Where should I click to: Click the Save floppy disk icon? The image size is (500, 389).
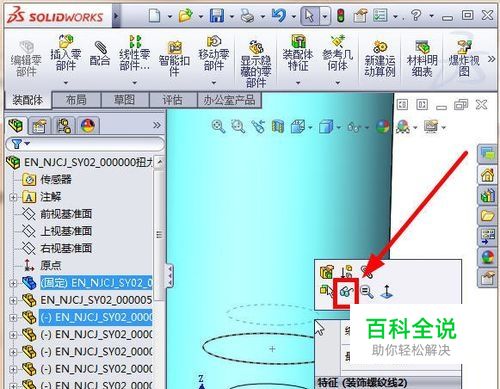217,15
